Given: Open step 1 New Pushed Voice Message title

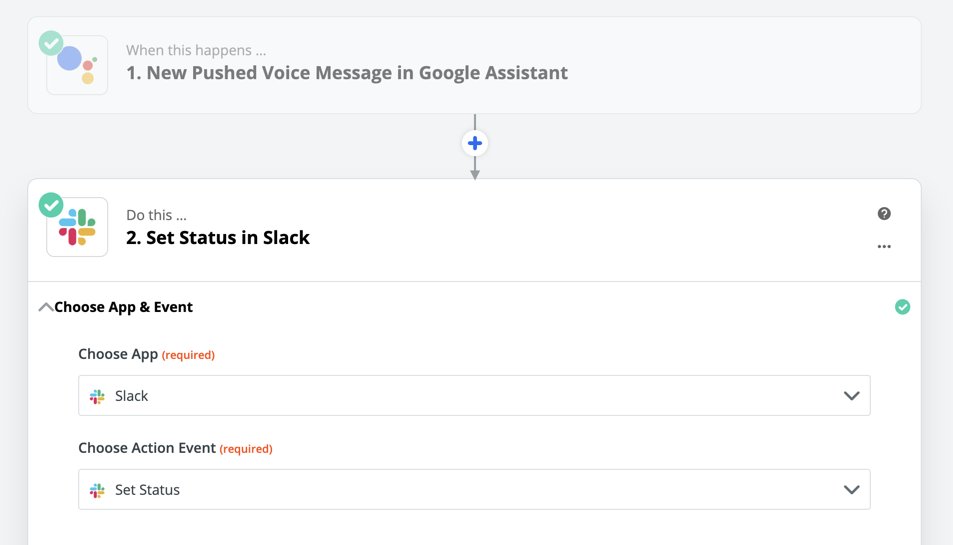Looking at the screenshot, I should point(346,73).
